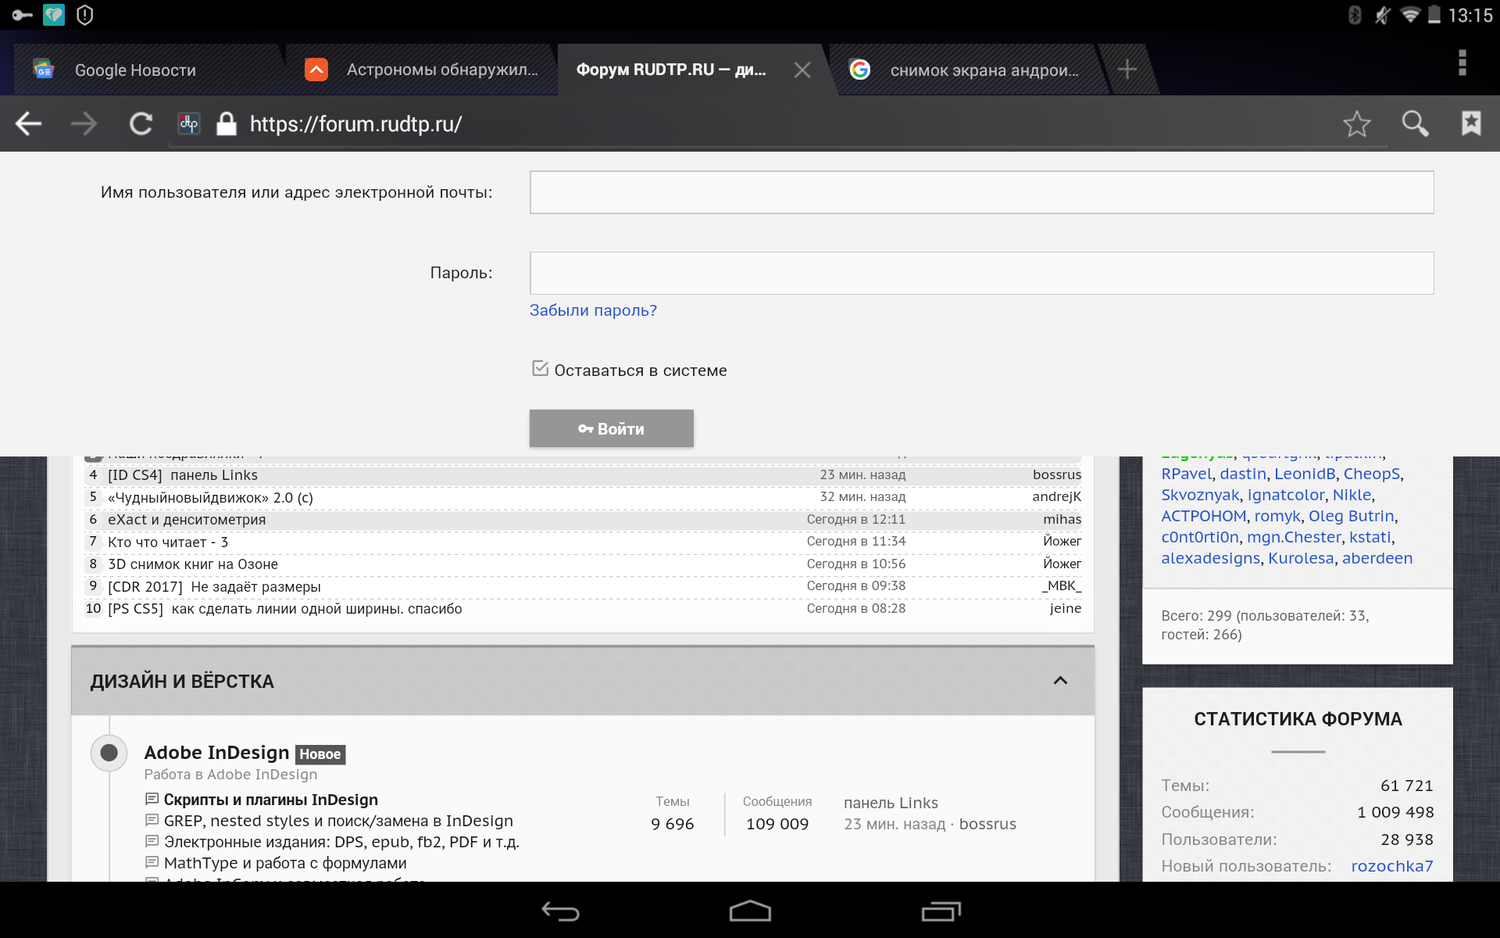The height and width of the screenshot is (938, 1500).
Task: Open browser search magnifier icon
Action: [1415, 124]
